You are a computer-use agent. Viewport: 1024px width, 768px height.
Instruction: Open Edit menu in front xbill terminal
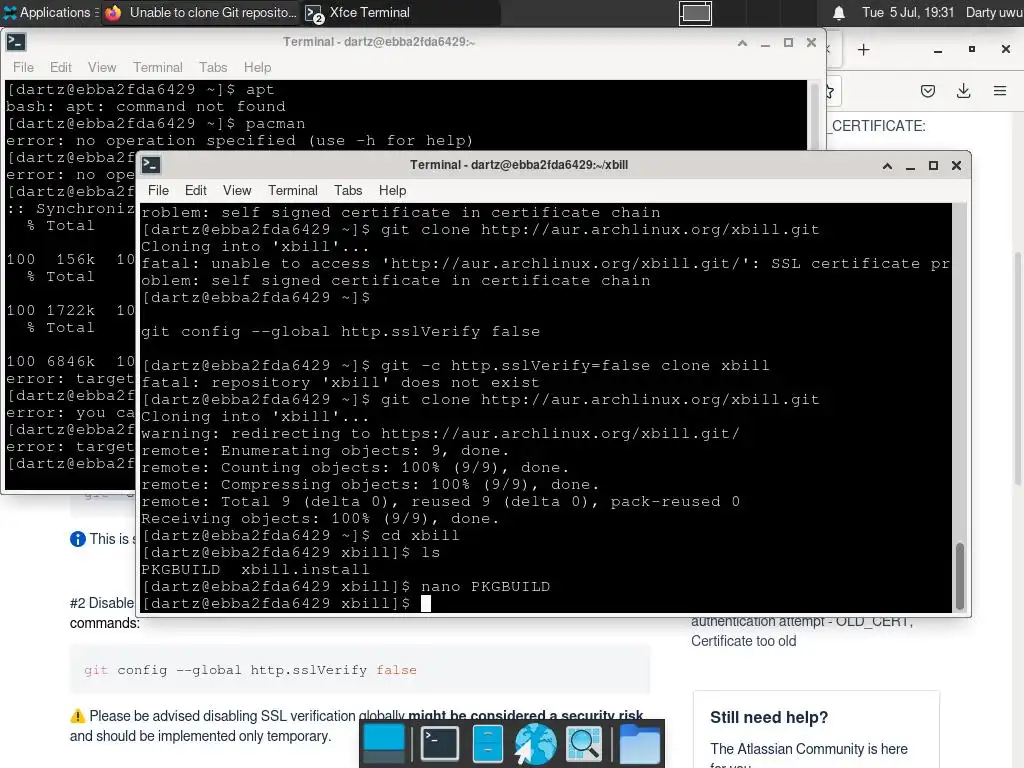click(195, 190)
